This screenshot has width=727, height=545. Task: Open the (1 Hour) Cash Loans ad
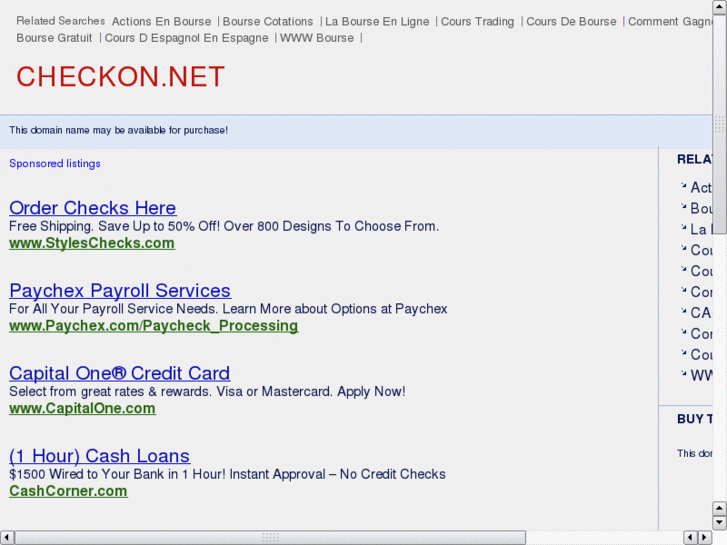click(x=99, y=456)
